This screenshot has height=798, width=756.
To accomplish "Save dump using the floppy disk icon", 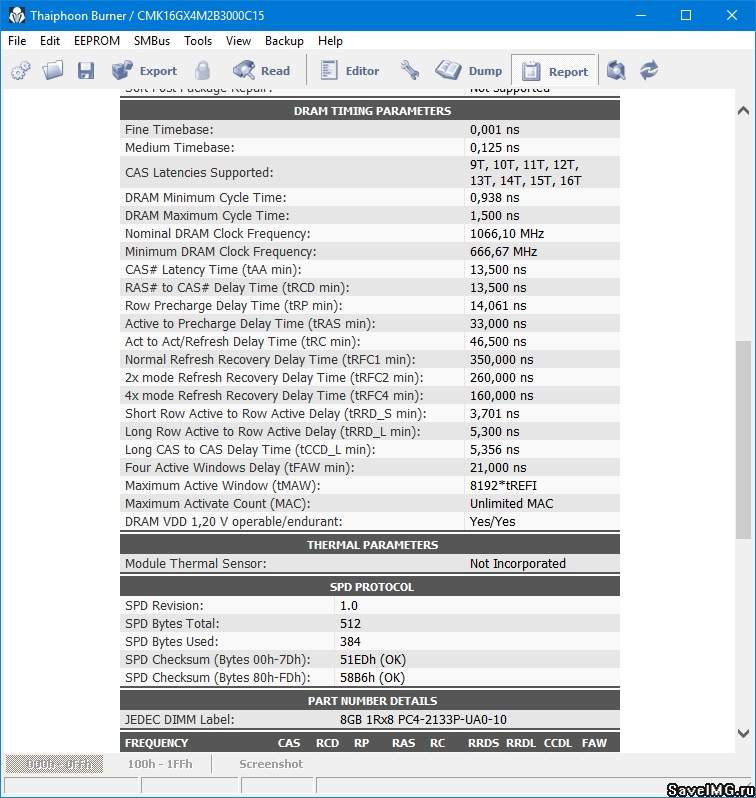I will (86, 71).
